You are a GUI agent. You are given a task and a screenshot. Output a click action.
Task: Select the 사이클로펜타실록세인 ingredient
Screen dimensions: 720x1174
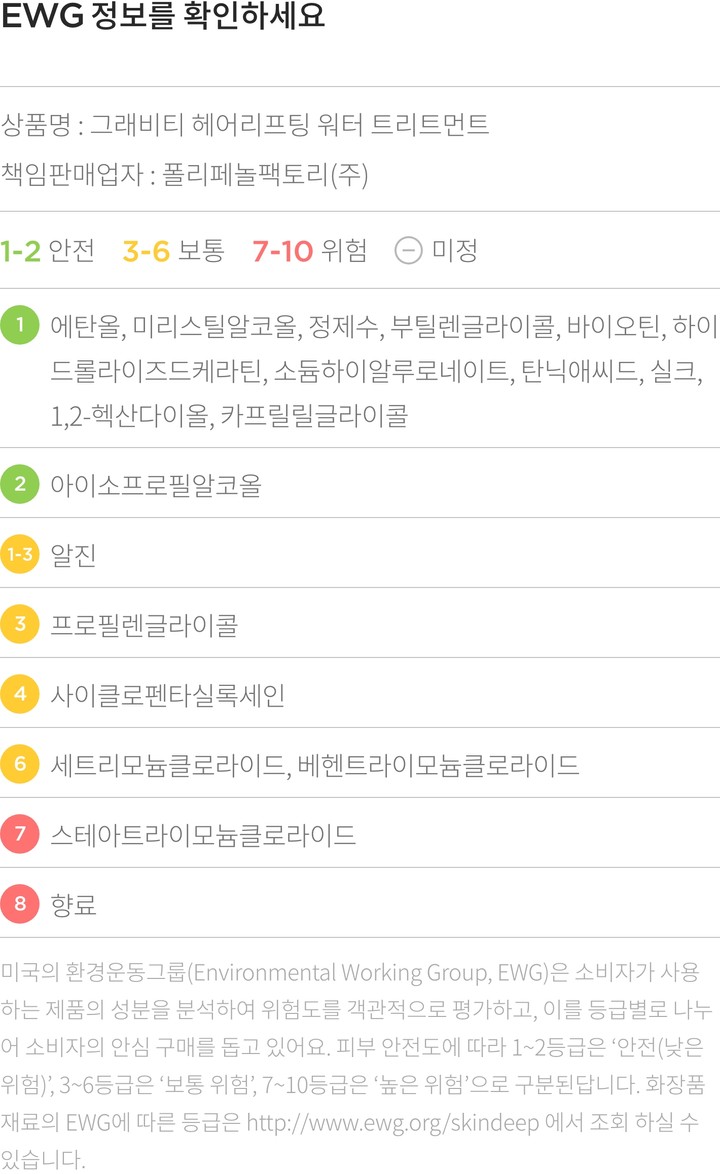pos(167,695)
